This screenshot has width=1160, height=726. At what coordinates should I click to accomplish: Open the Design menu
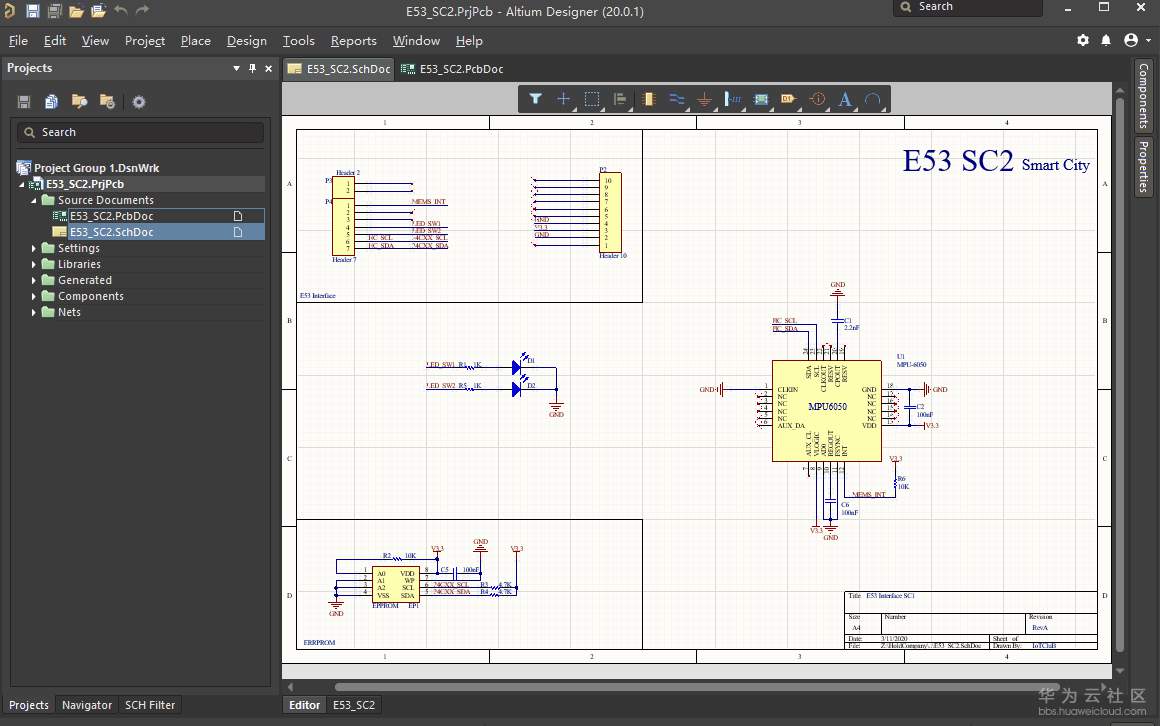(x=246, y=41)
